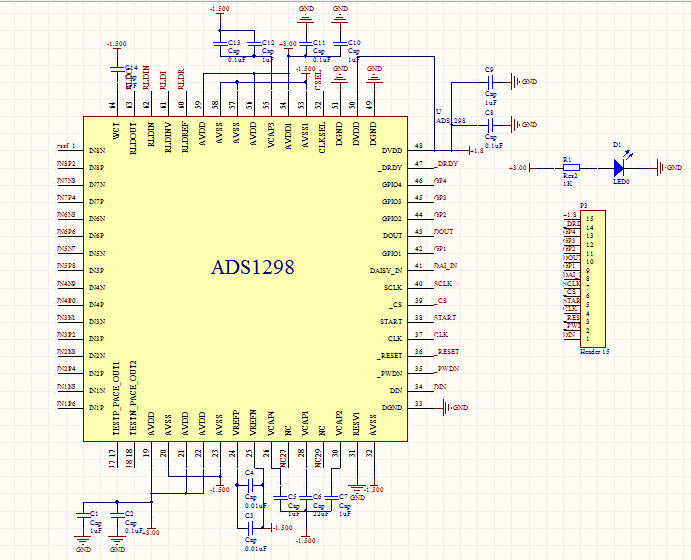Select the WCT pin name

point(116,131)
